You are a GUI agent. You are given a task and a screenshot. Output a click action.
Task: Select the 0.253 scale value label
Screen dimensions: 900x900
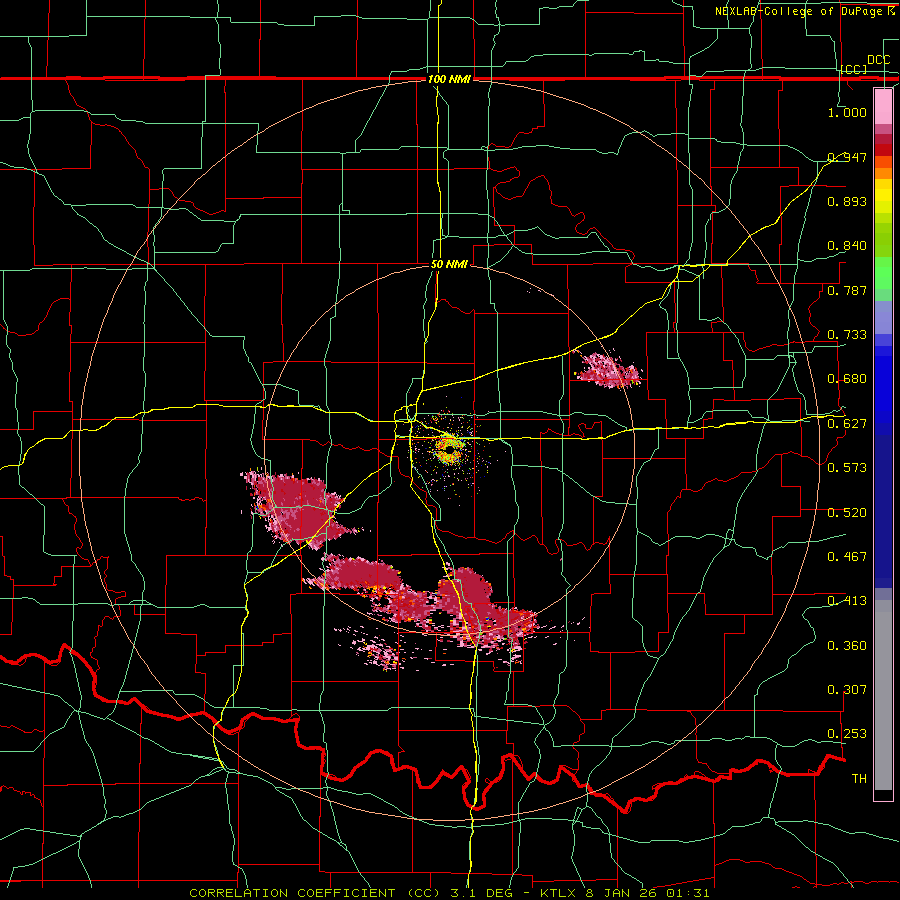click(x=847, y=734)
